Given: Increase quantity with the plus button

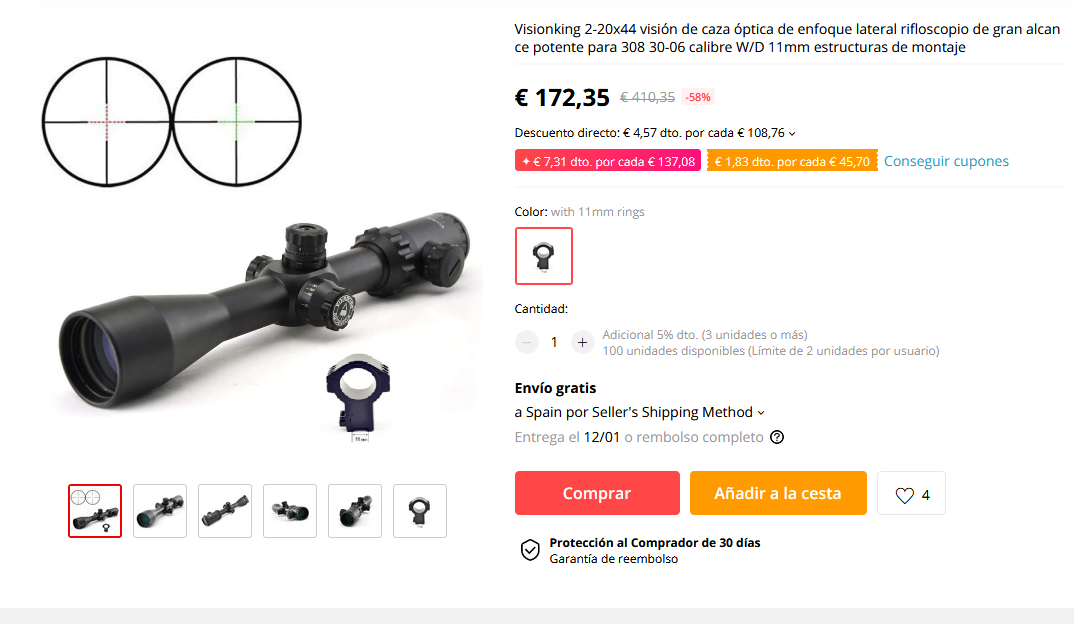Looking at the screenshot, I should [582, 342].
